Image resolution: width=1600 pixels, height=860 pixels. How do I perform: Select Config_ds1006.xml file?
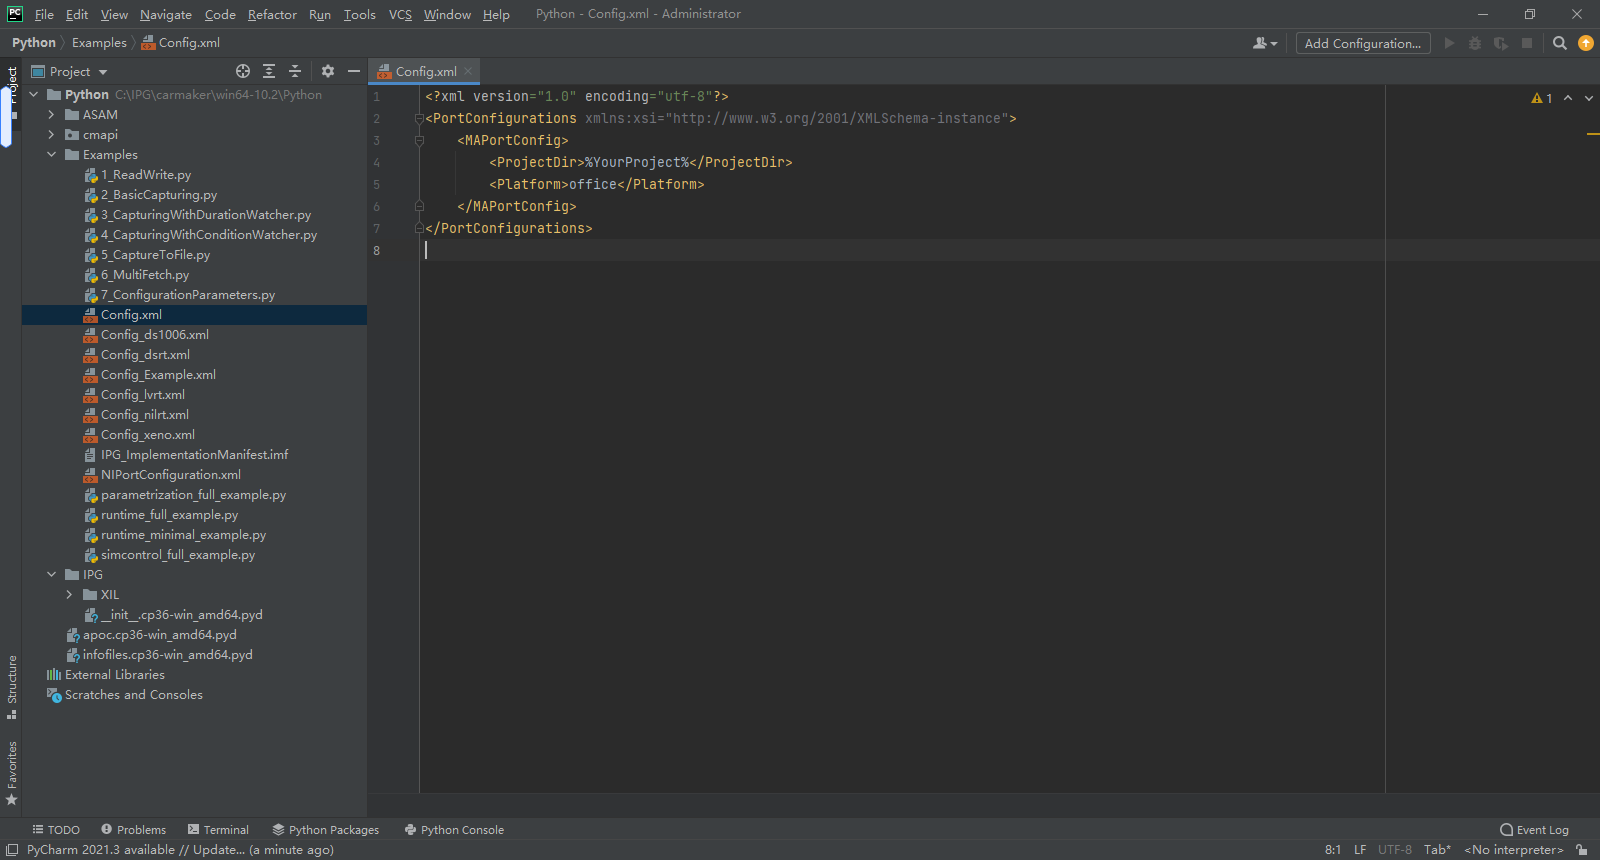coord(154,335)
